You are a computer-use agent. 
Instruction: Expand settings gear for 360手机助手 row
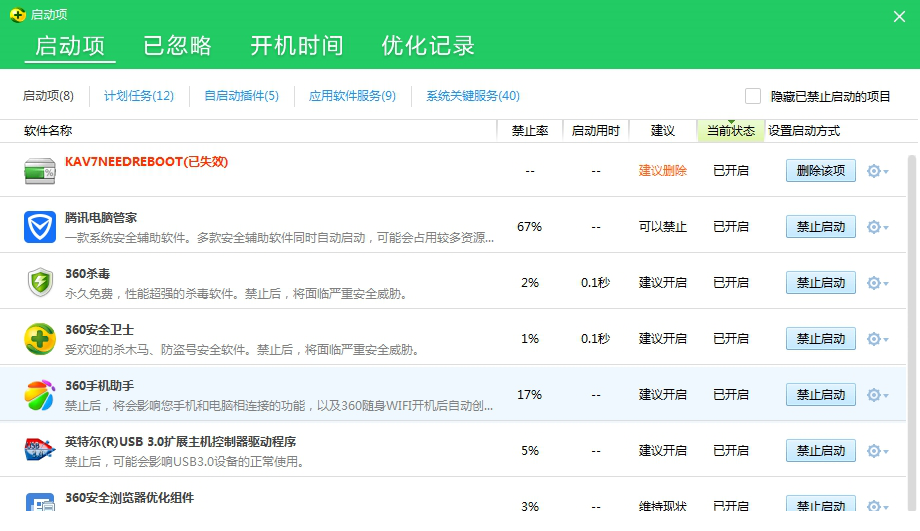(876, 395)
